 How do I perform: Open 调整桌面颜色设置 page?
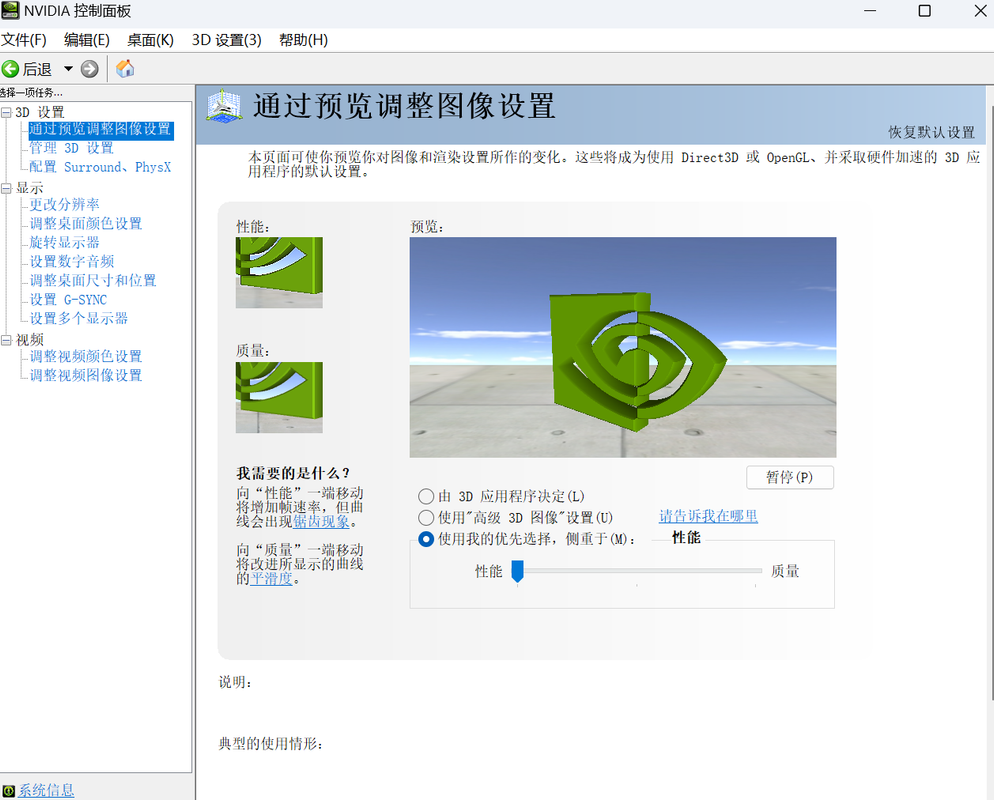click(x=86, y=224)
